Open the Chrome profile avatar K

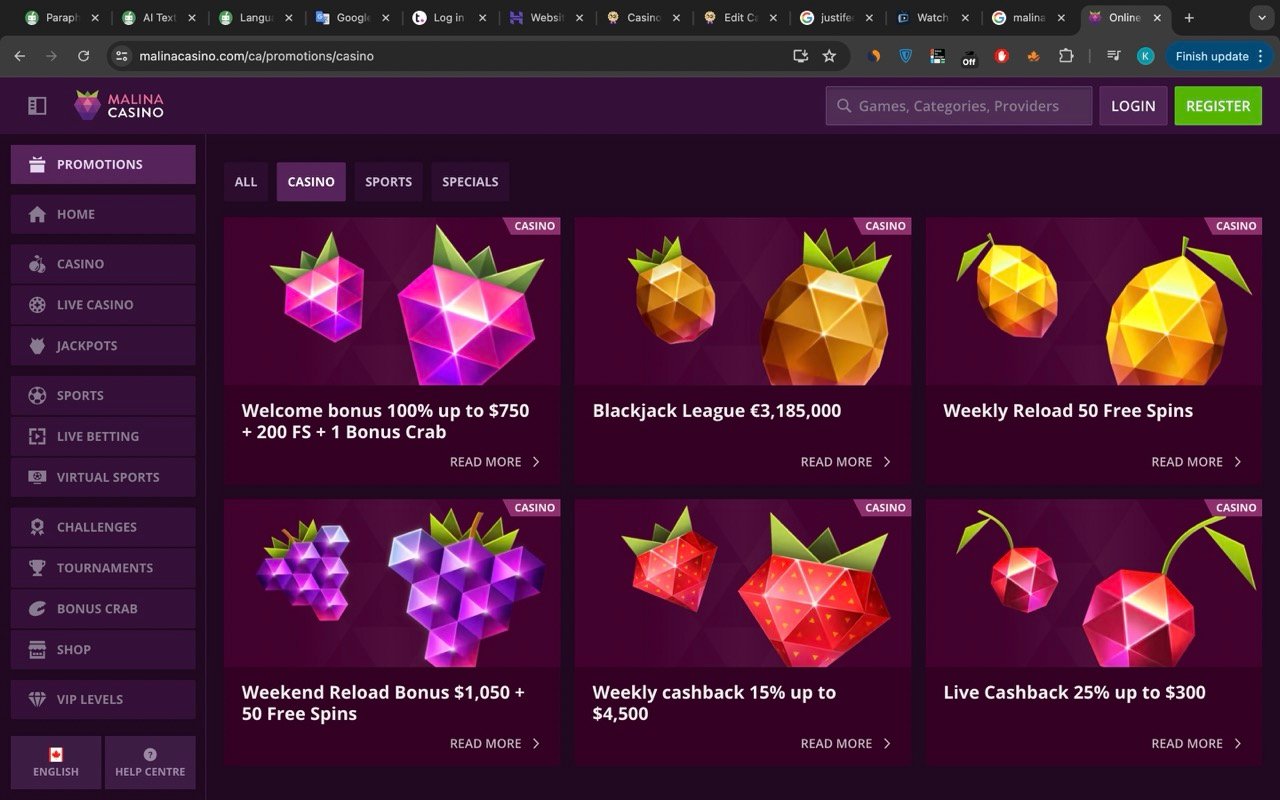pyautogui.click(x=1146, y=56)
